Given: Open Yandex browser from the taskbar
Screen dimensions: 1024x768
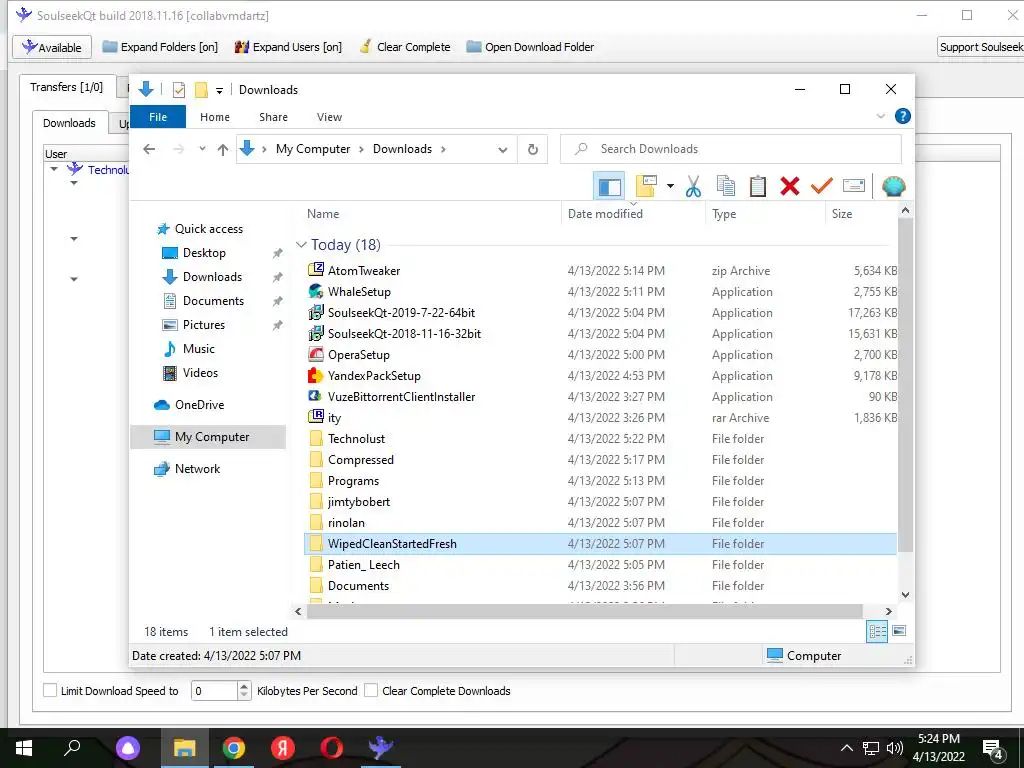Looking at the screenshot, I should (283, 748).
